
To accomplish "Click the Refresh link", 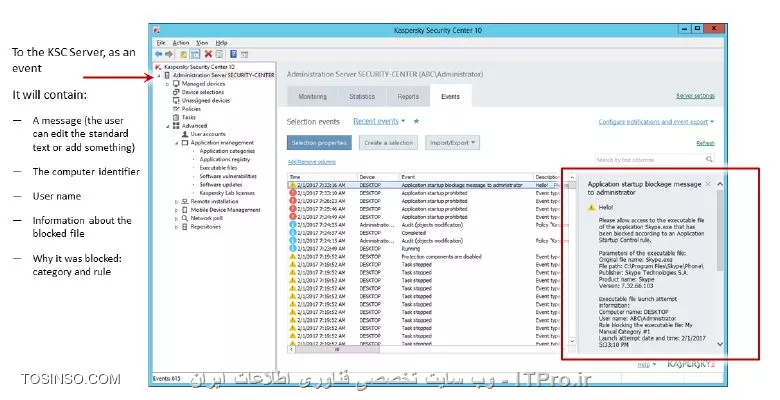I will pos(705,143).
